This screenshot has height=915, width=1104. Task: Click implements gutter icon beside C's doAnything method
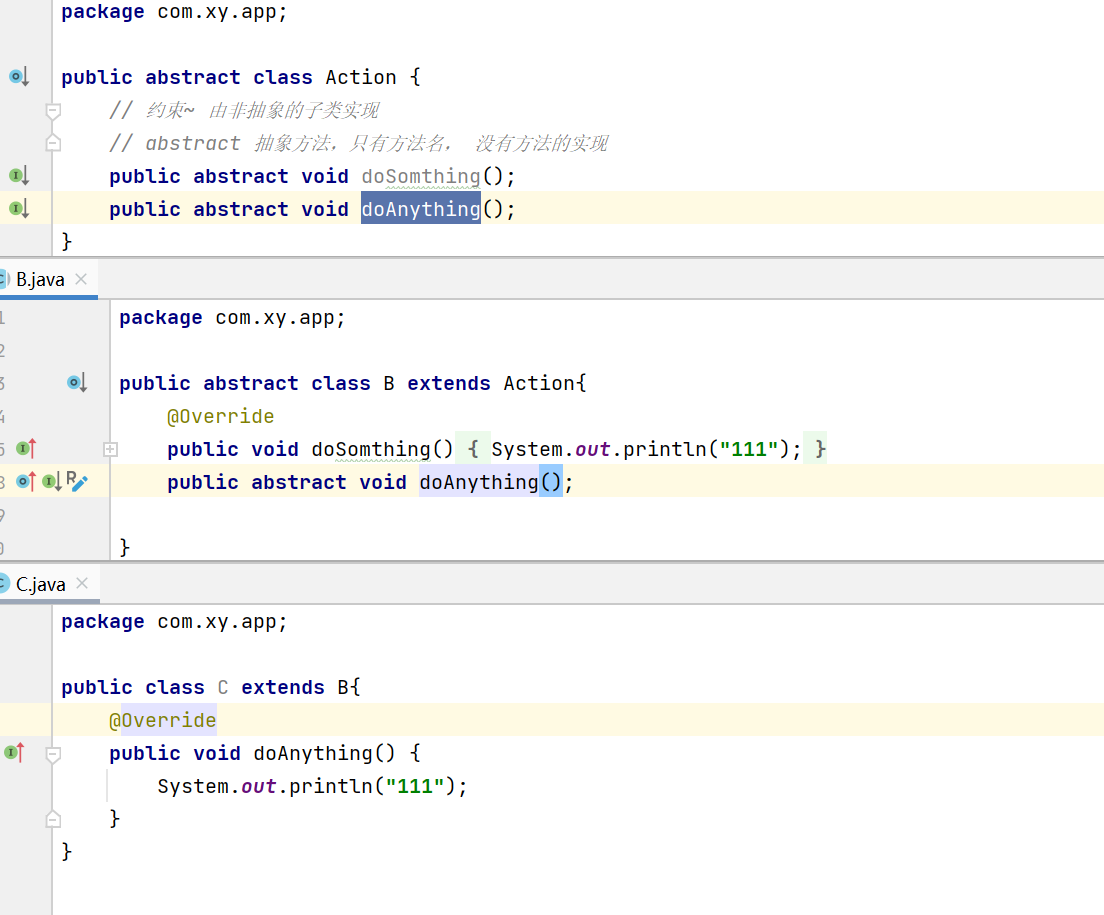click(x=15, y=753)
